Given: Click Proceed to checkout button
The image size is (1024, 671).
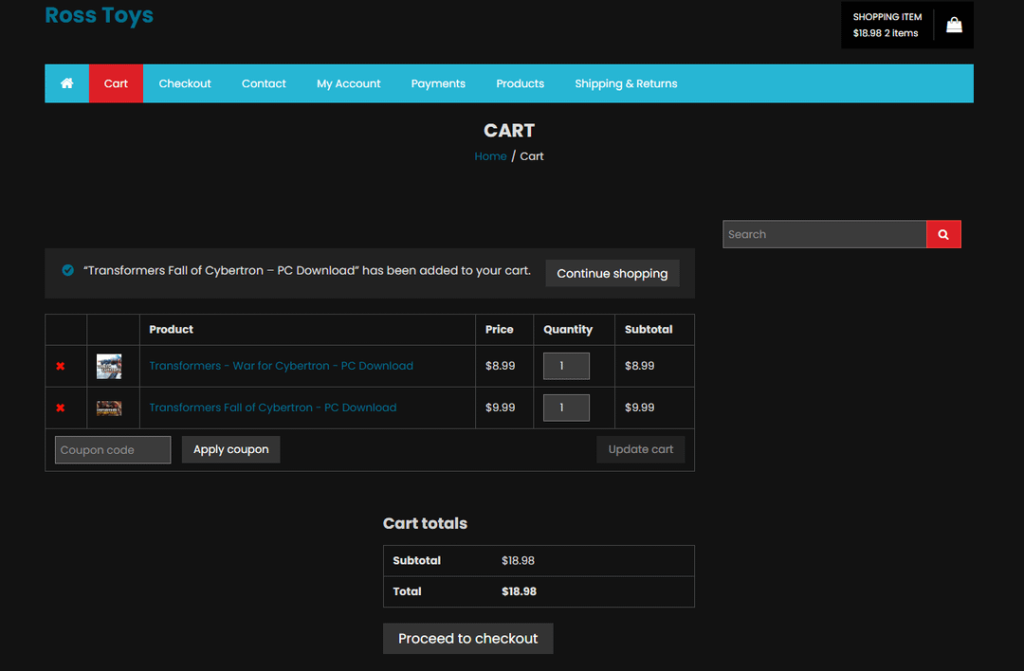Looking at the screenshot, I should pyautogui.click(x=468, y=638).
